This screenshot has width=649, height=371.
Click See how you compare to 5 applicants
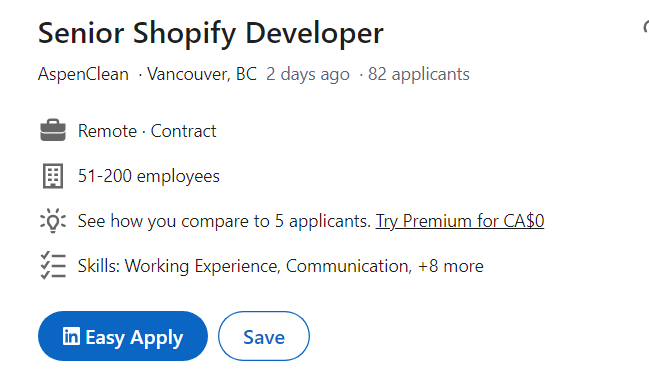click(x=224, y=221)
